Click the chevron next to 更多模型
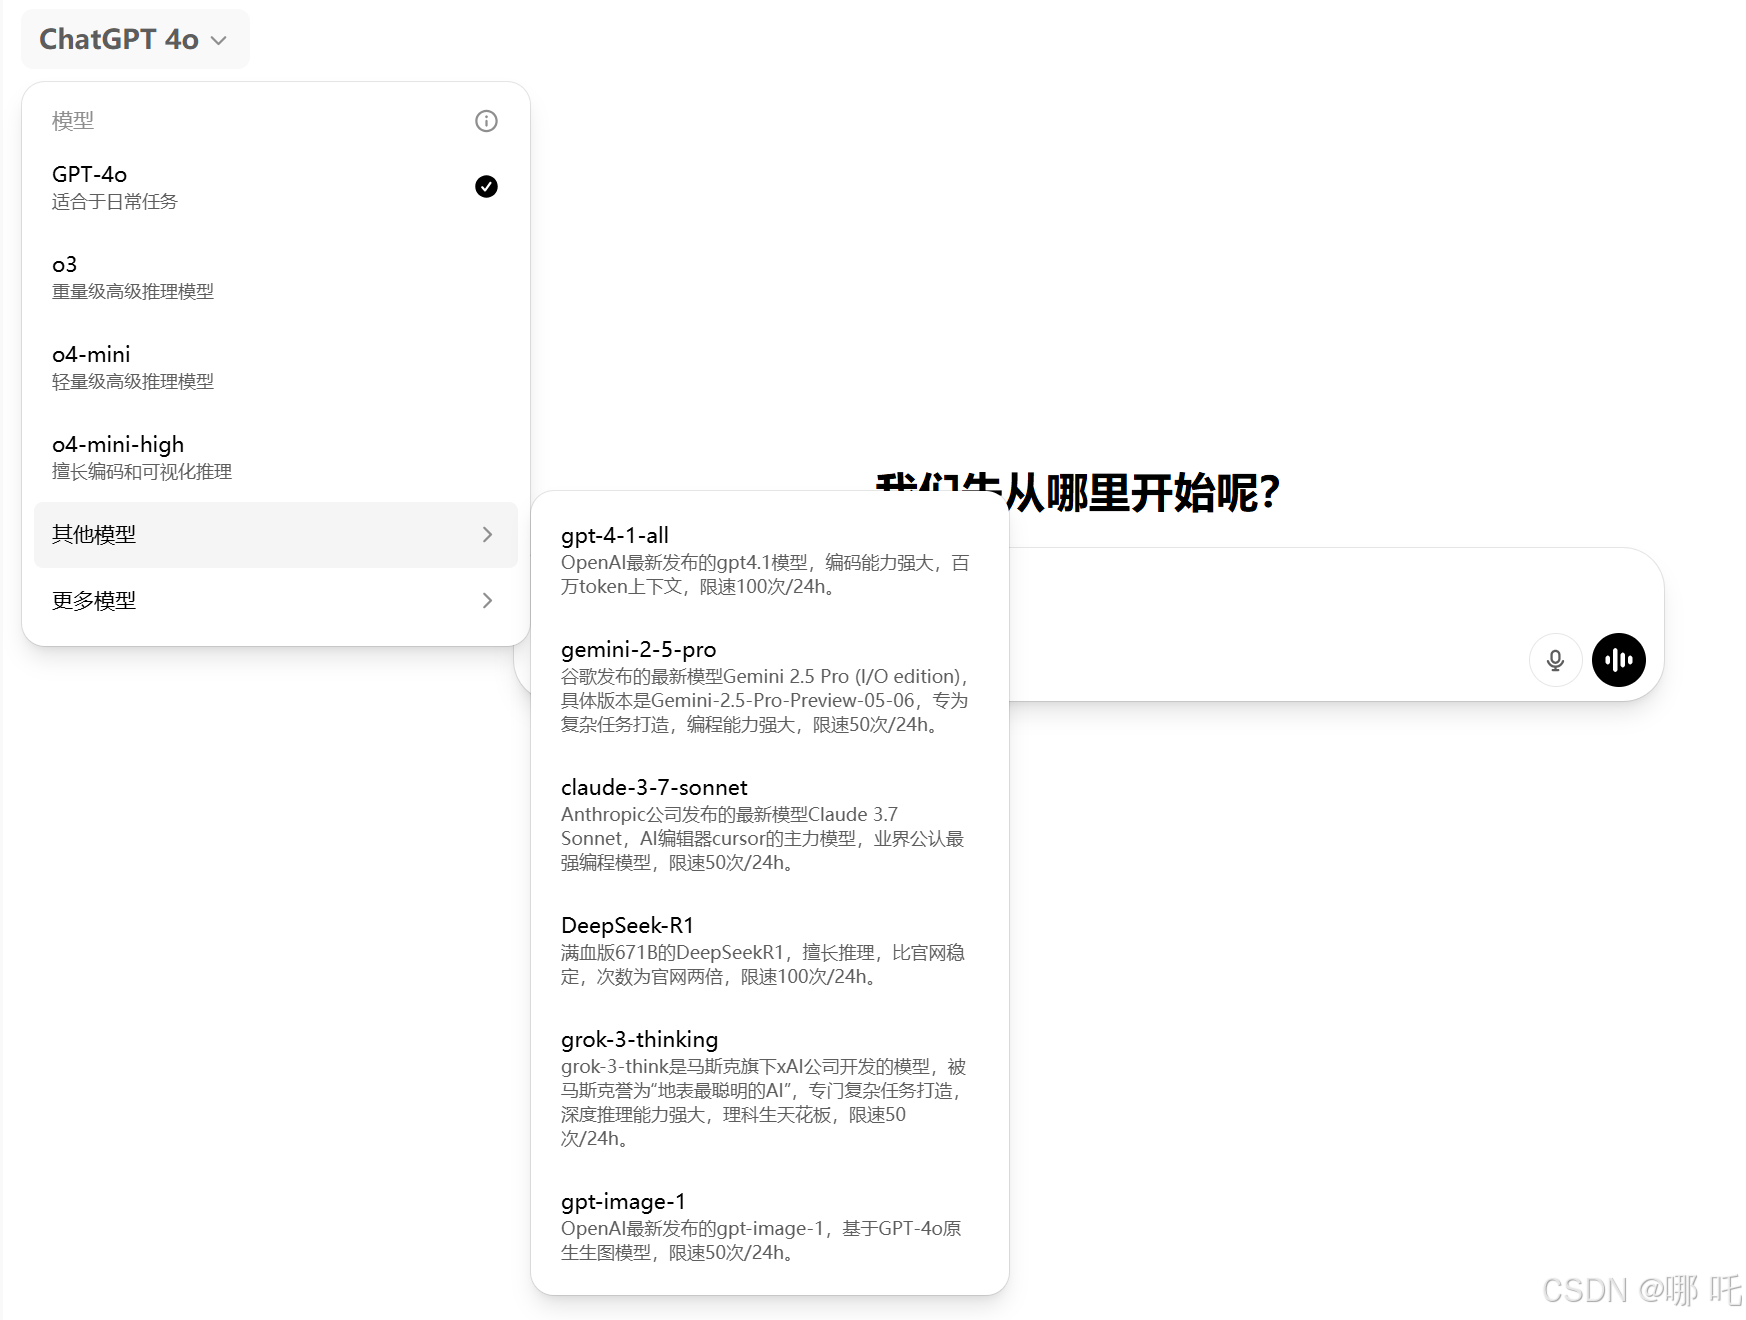This screenshot has height=1320, width=1746. pos(487,601)
